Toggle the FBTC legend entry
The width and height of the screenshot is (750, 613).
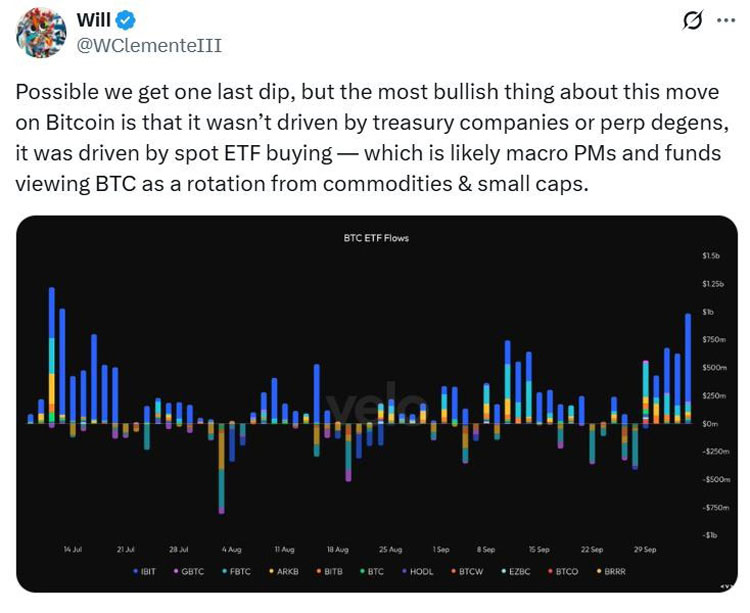[x=239, y=571]
